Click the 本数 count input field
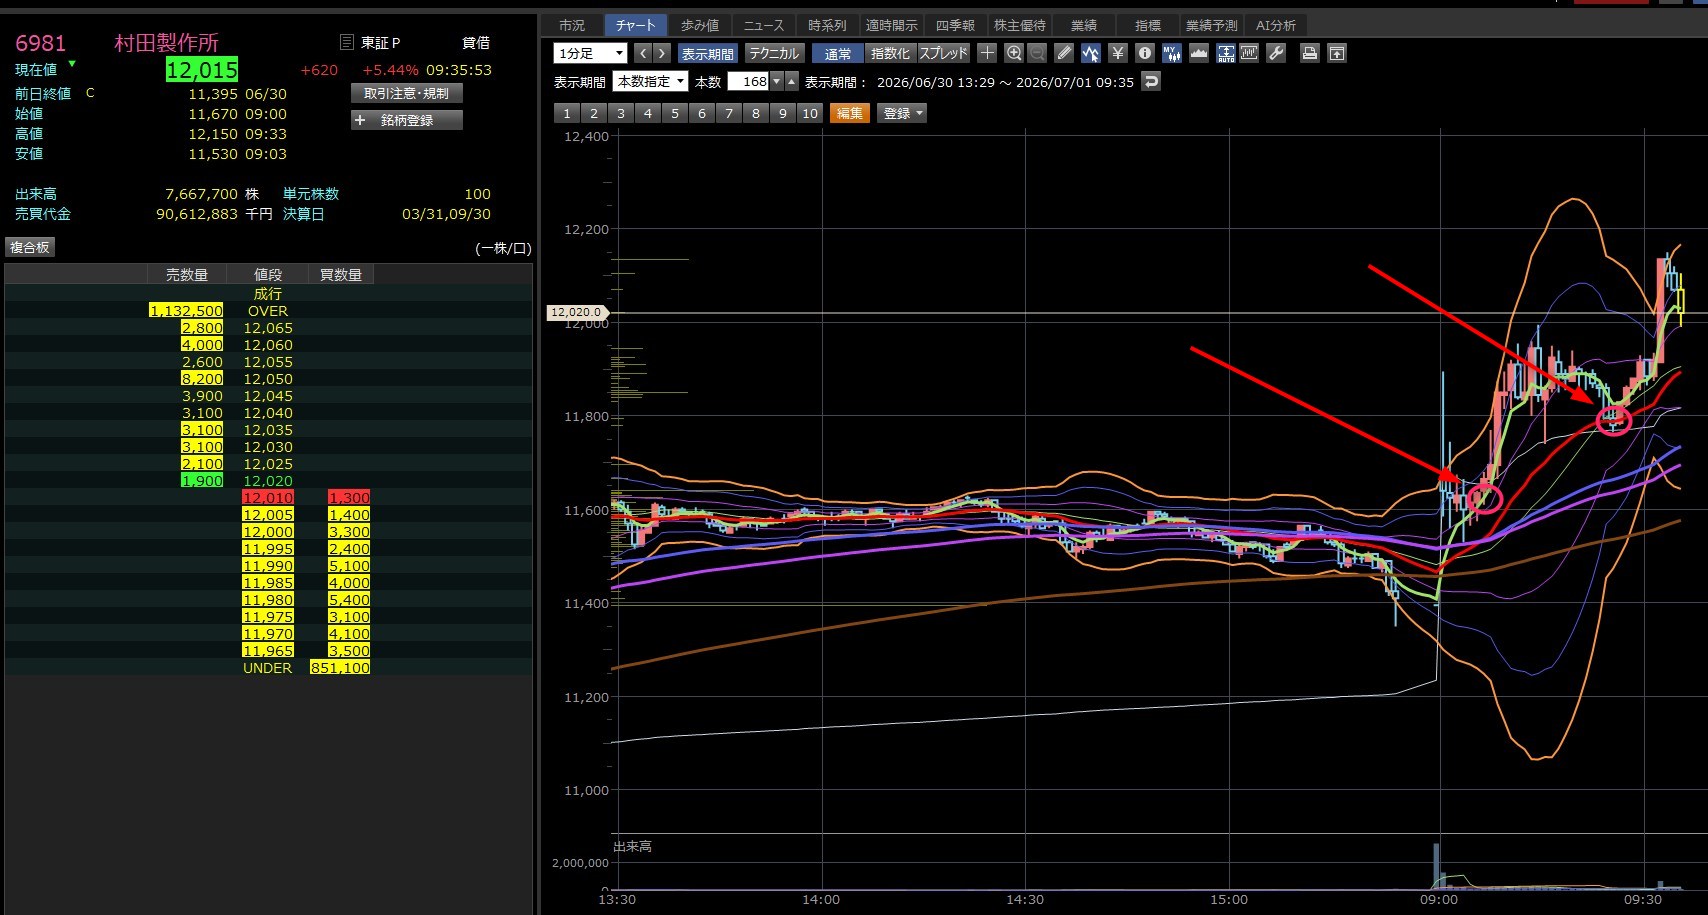The width and height of the screenshot is (1708, 915). [748, 82]
